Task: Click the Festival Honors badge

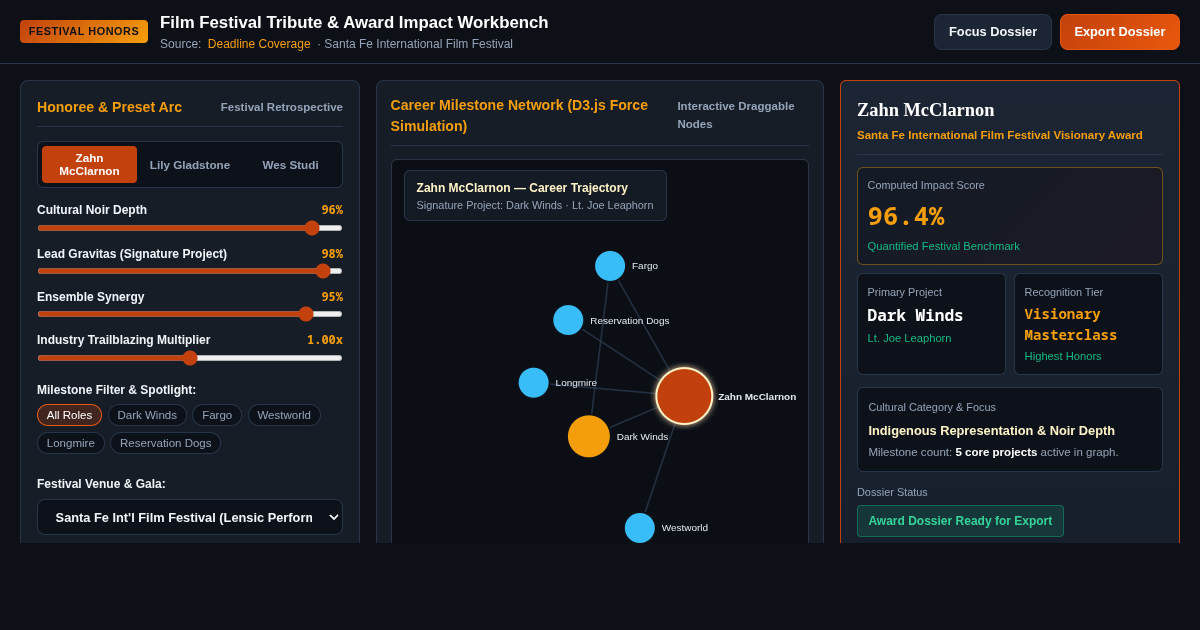Action: point(84,32)
